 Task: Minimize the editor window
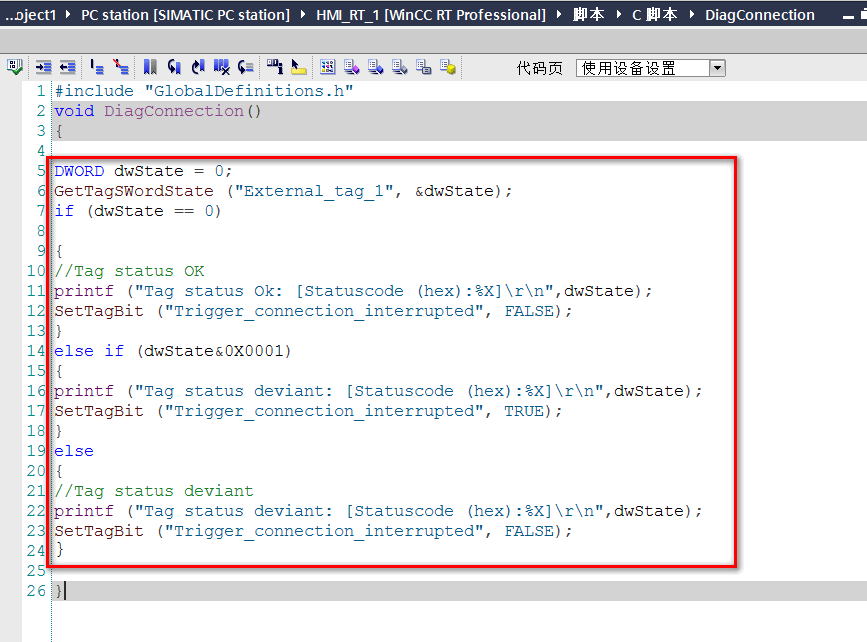point(848,17)
